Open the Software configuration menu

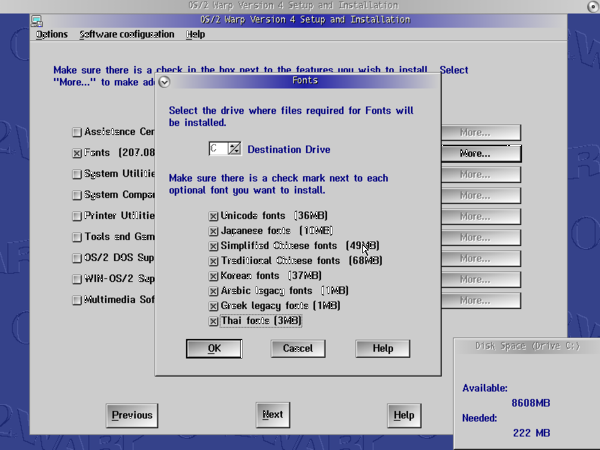[x=127, y=34]
